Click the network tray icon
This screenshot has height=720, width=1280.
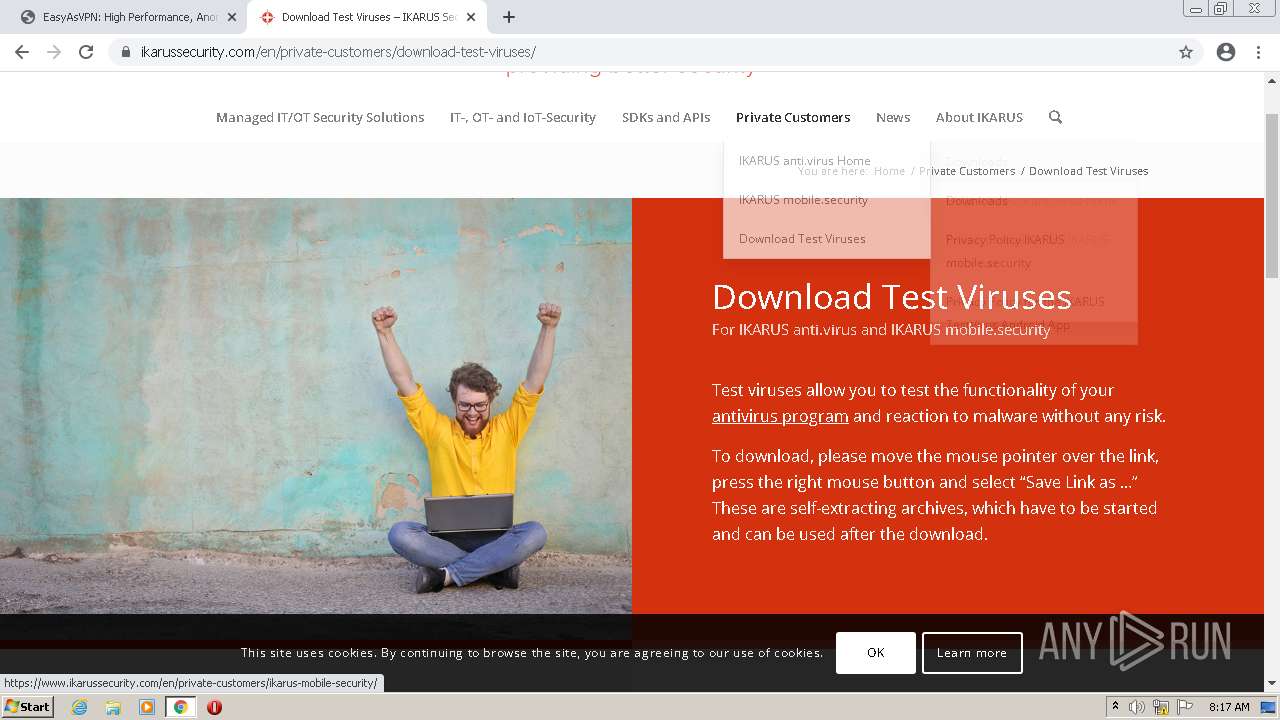1160,707
